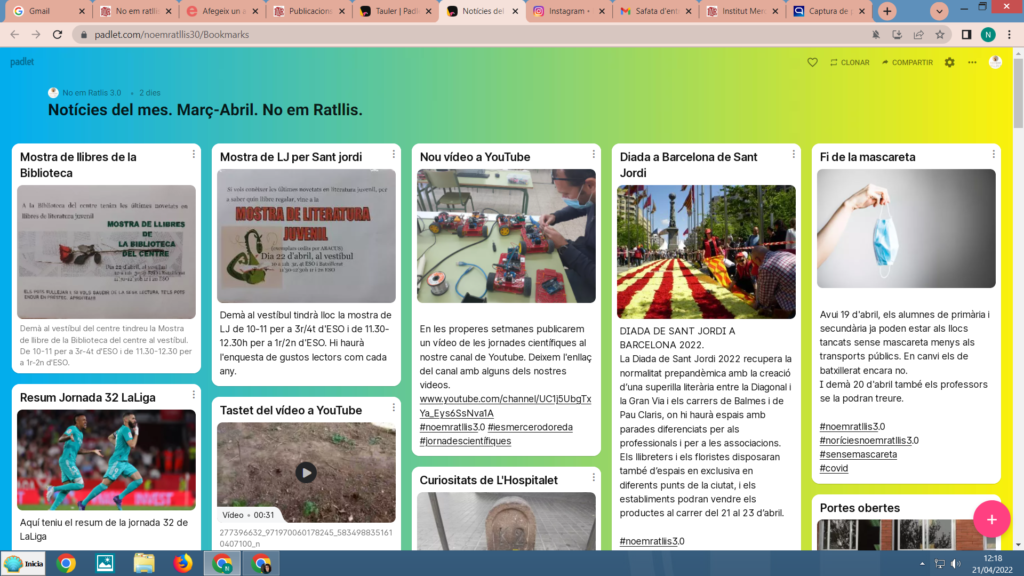Image resolution: width=1024 pixels, height=576 pixels.
Task: Click the pink add post plus button
Action: (x=991, y=519)
